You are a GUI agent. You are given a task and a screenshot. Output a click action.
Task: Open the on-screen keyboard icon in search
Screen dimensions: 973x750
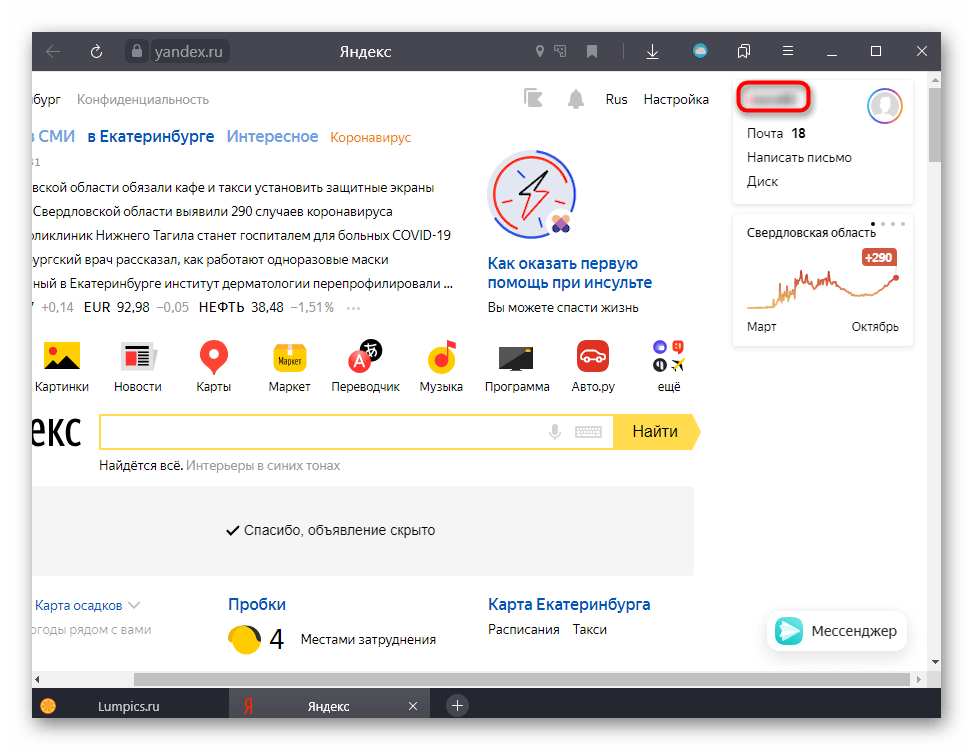click(588, 432)
